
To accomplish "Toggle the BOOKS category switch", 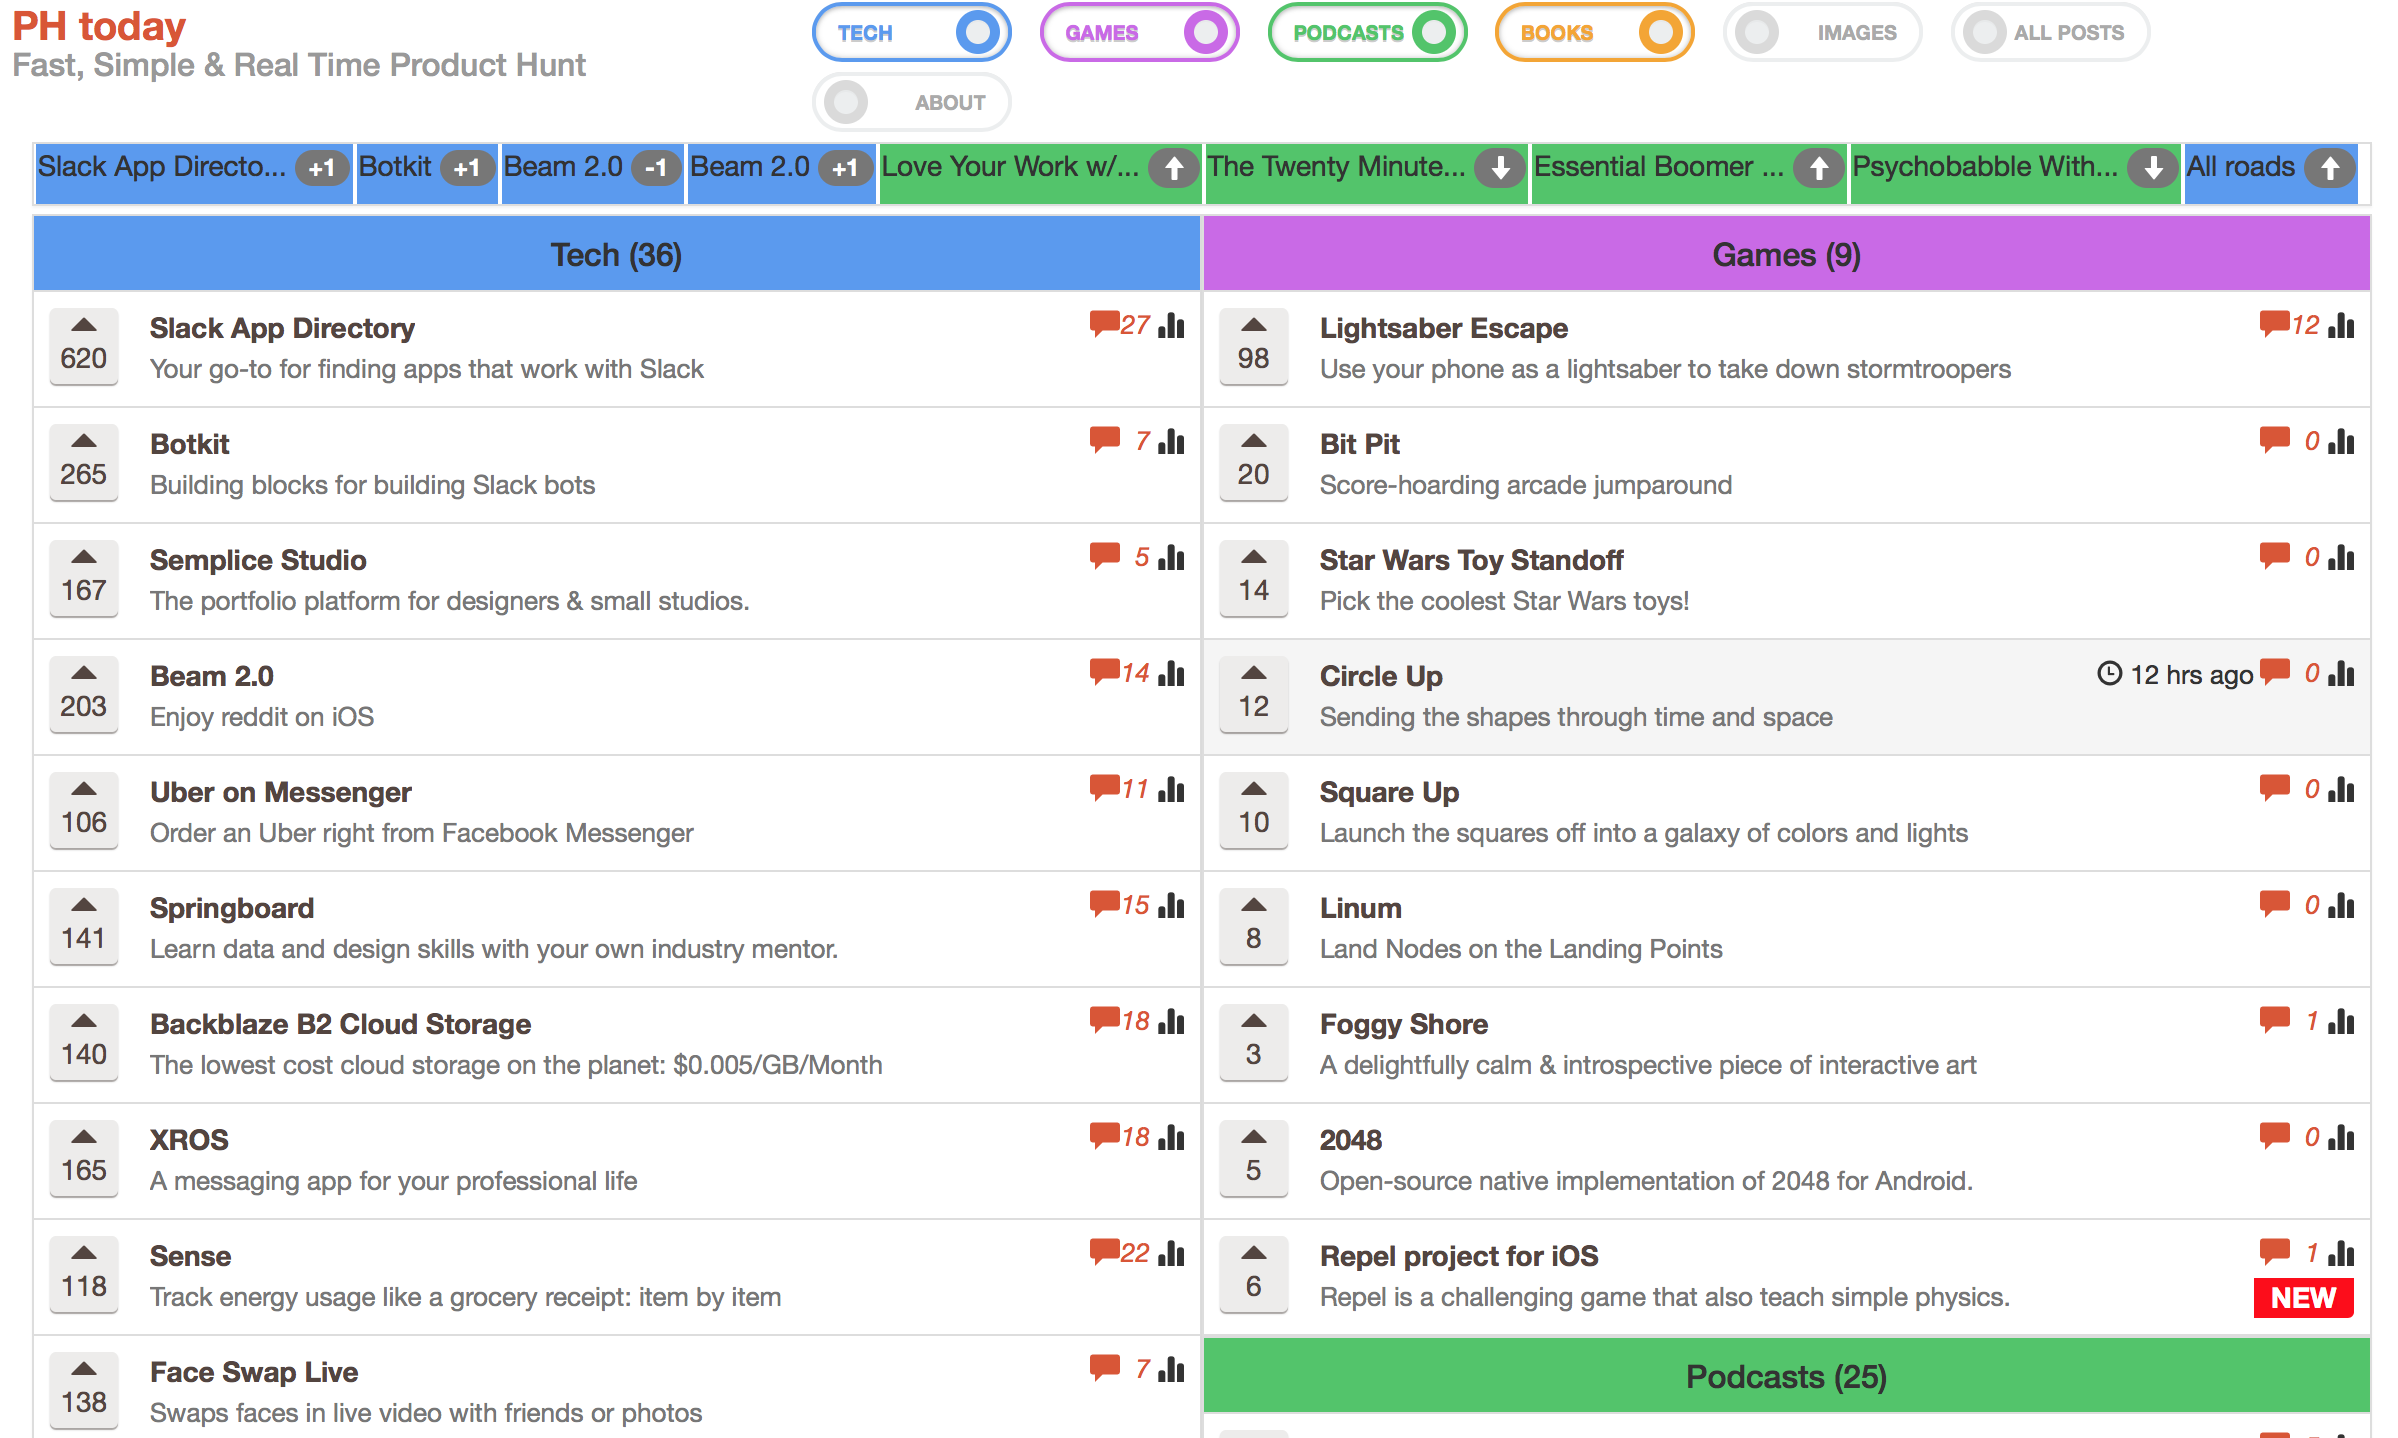I will point(1594,33).
